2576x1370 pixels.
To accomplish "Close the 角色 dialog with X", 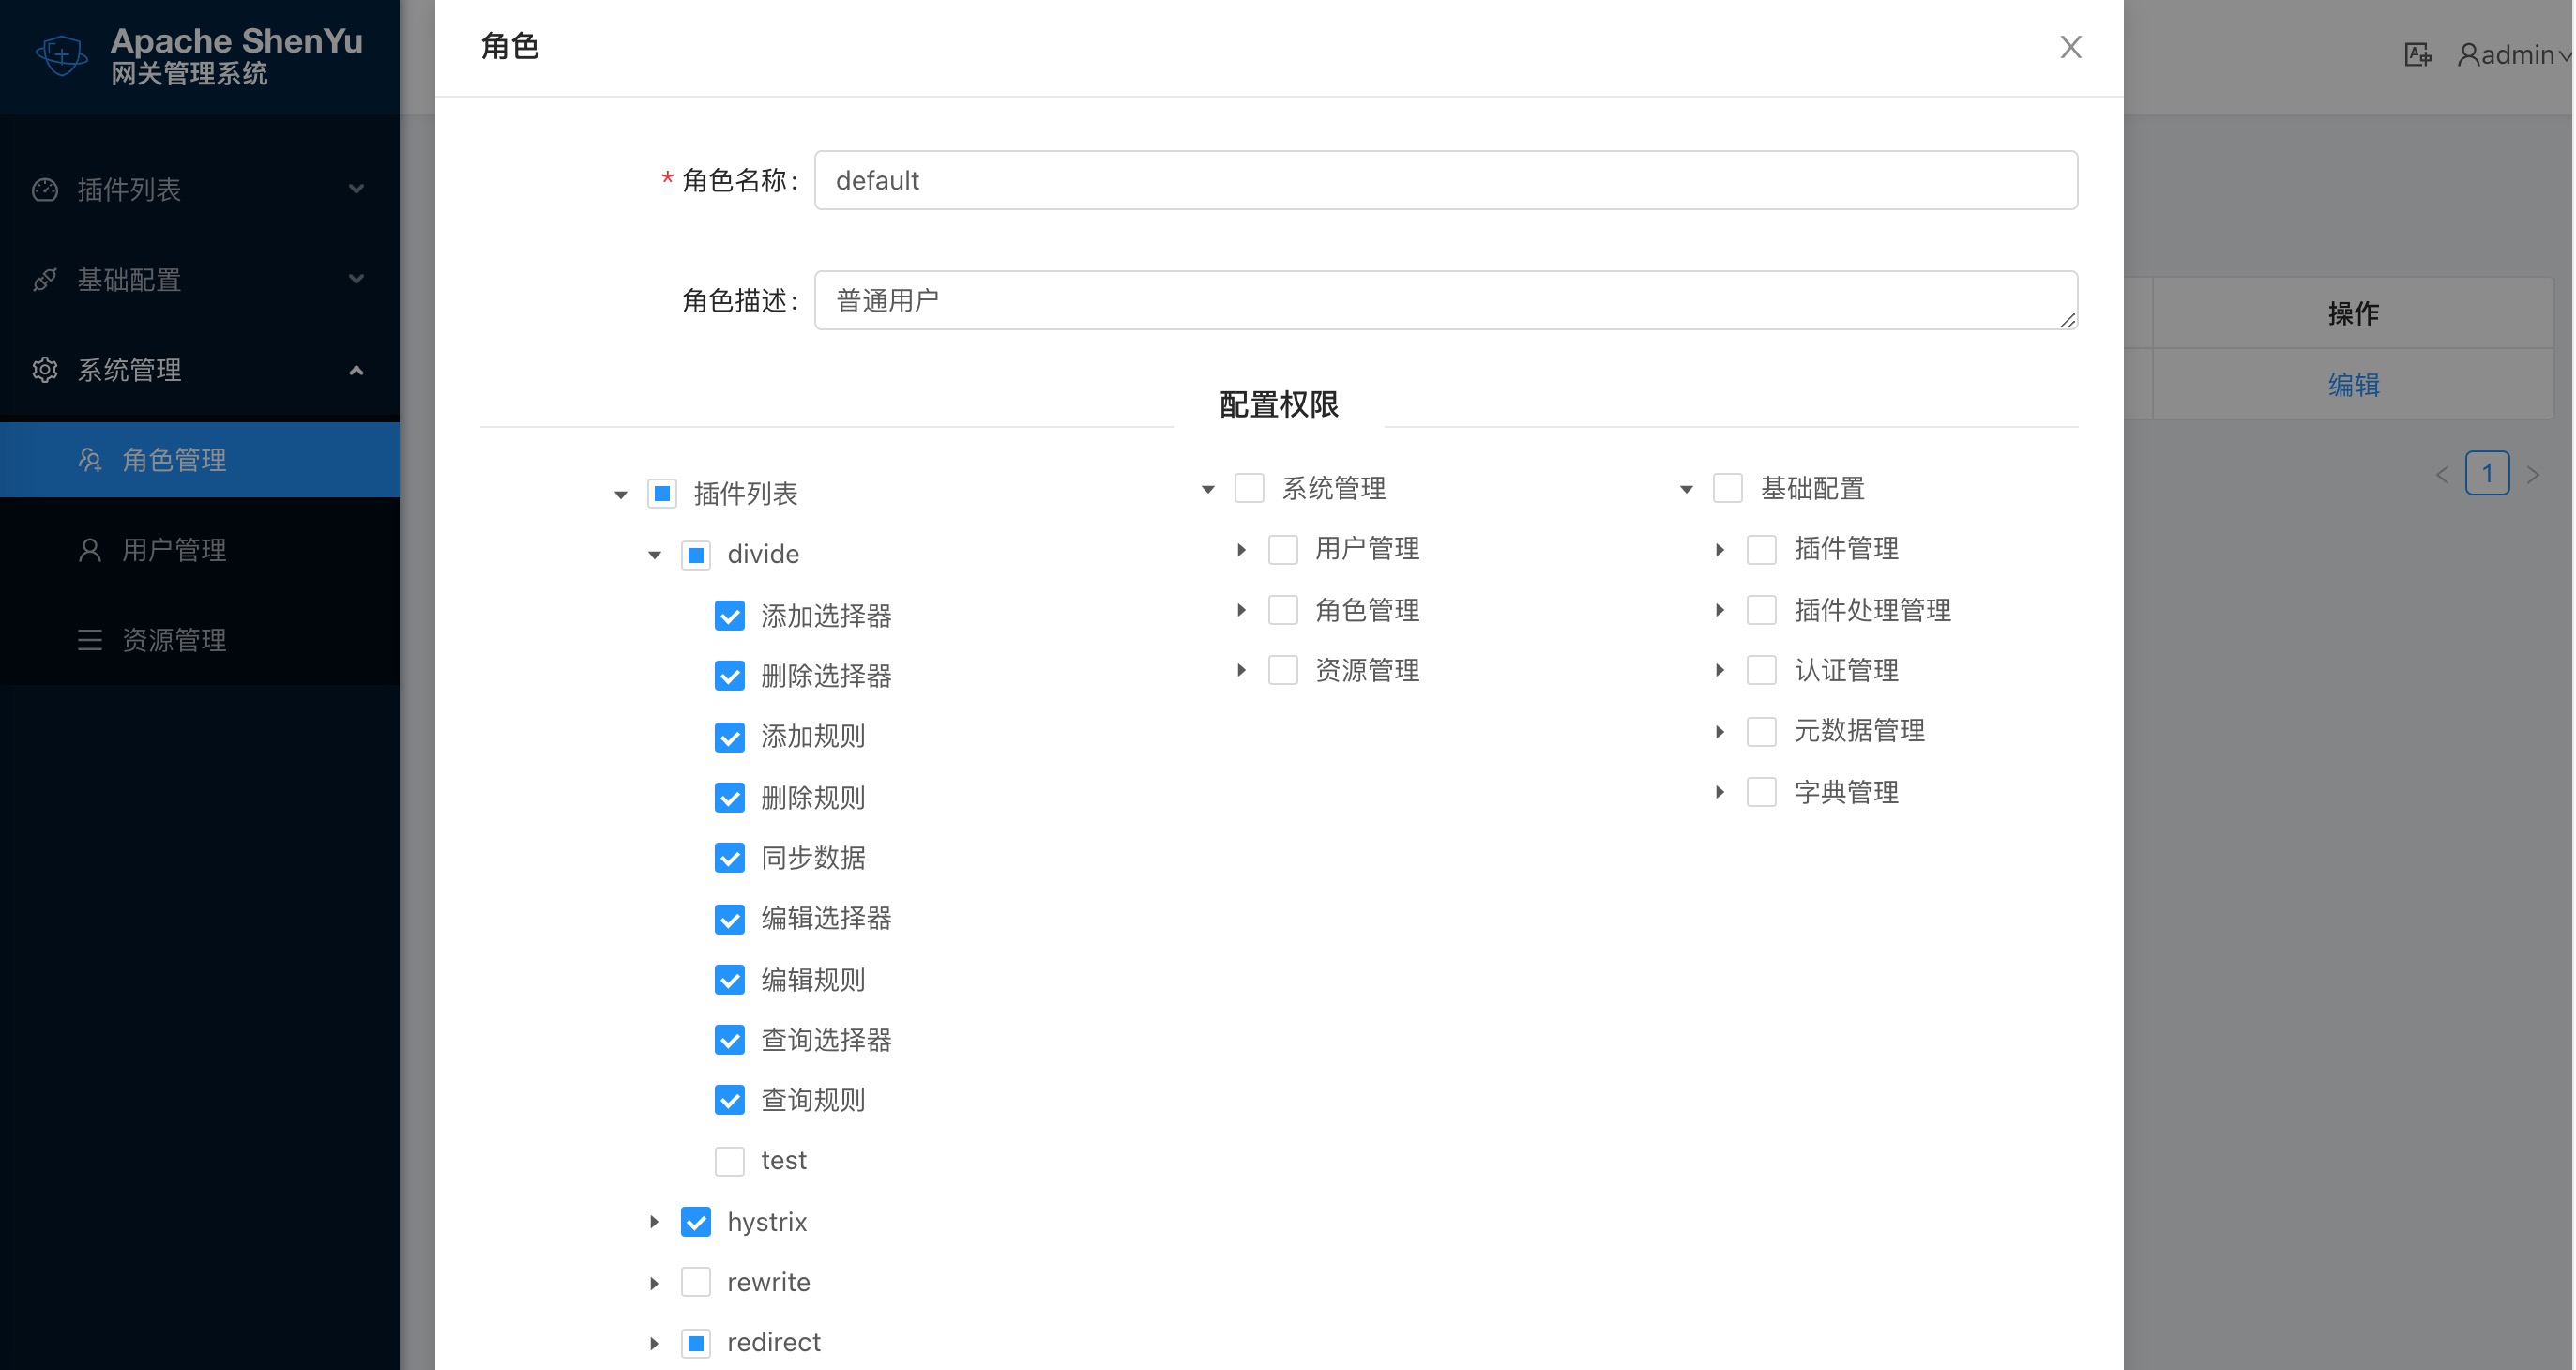I will pos(2070,47).
